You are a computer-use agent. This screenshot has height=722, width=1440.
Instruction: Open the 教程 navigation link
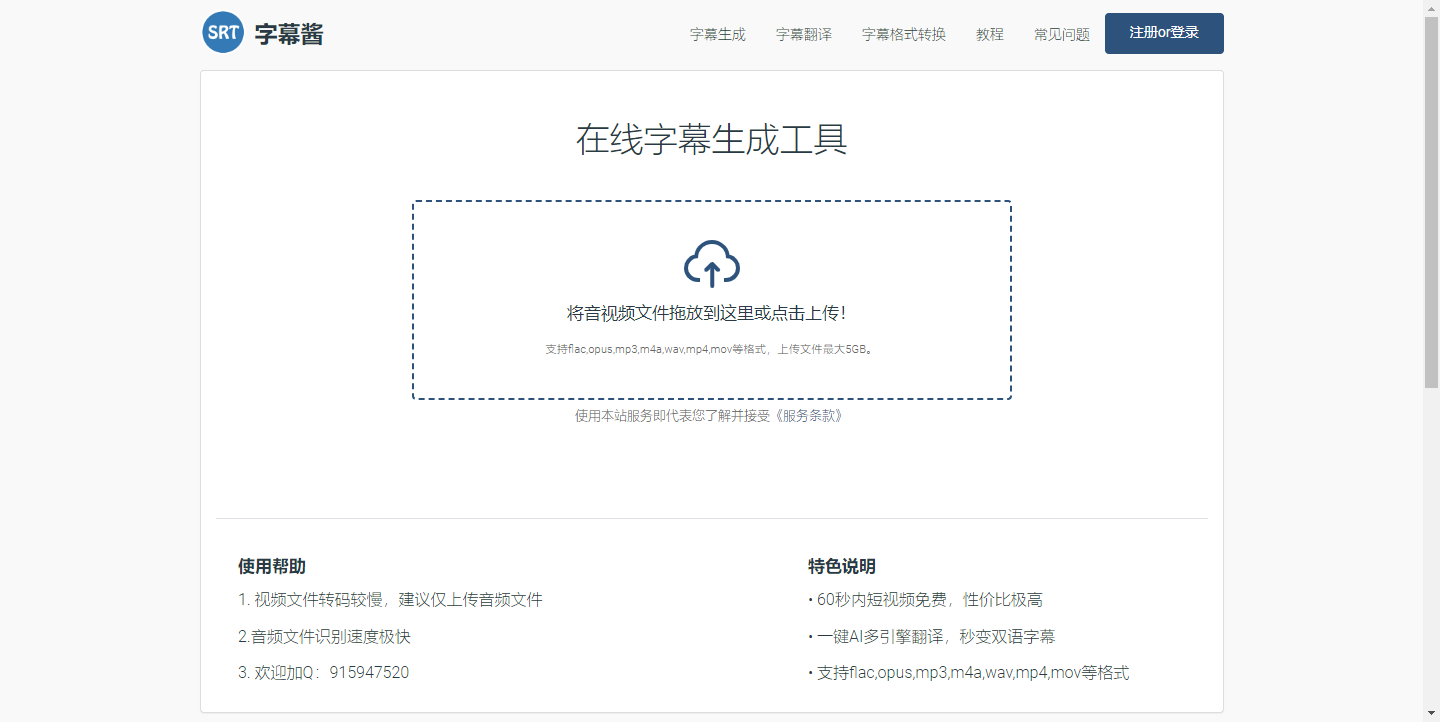(x=990, y=34)
